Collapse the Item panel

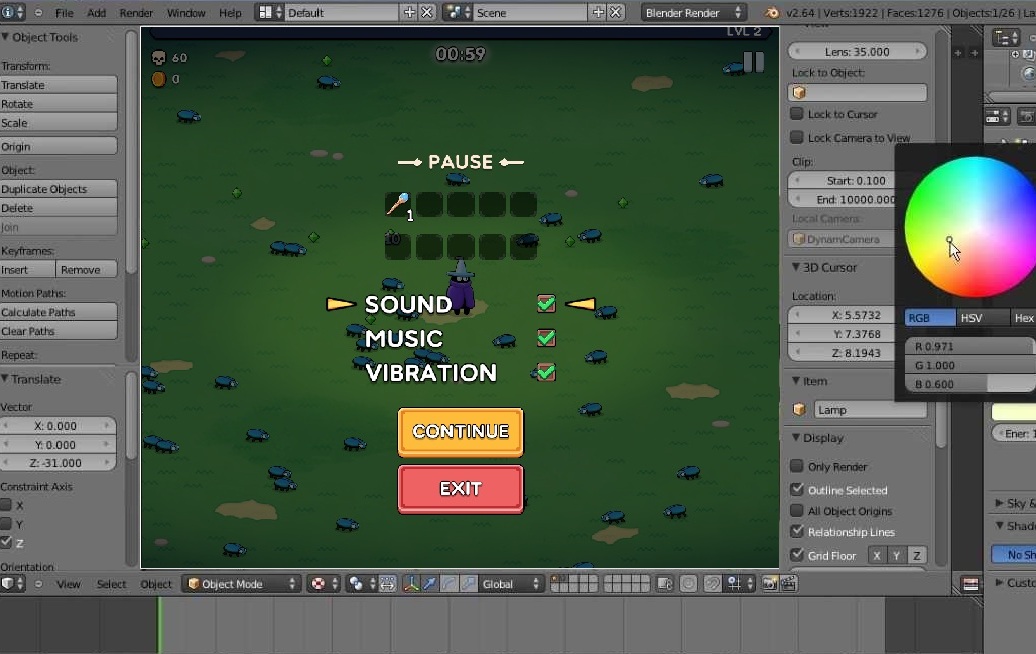point(796,381)
